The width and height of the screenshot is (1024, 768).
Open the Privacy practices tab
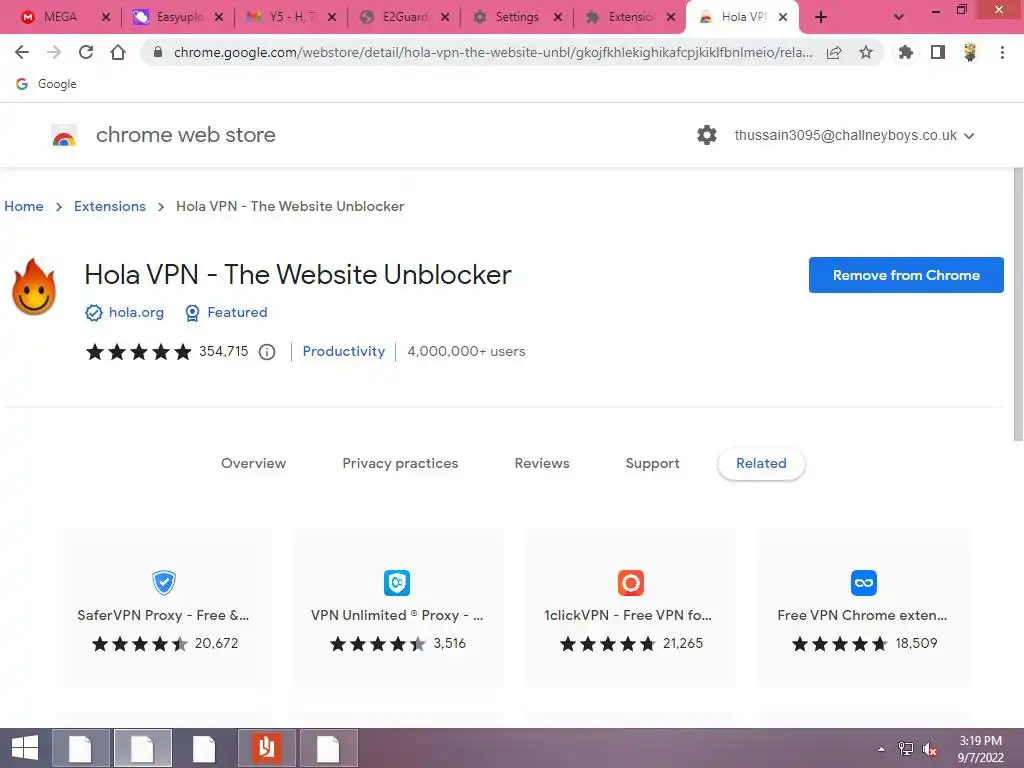pyautogui.click(x=400, y=463)
